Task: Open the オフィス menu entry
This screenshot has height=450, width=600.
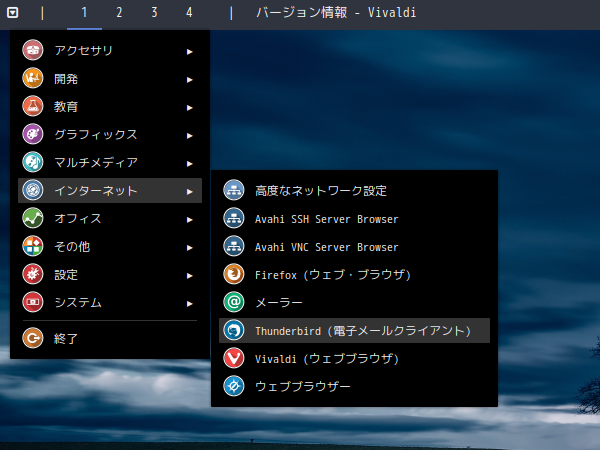Action: click(110, 218)
